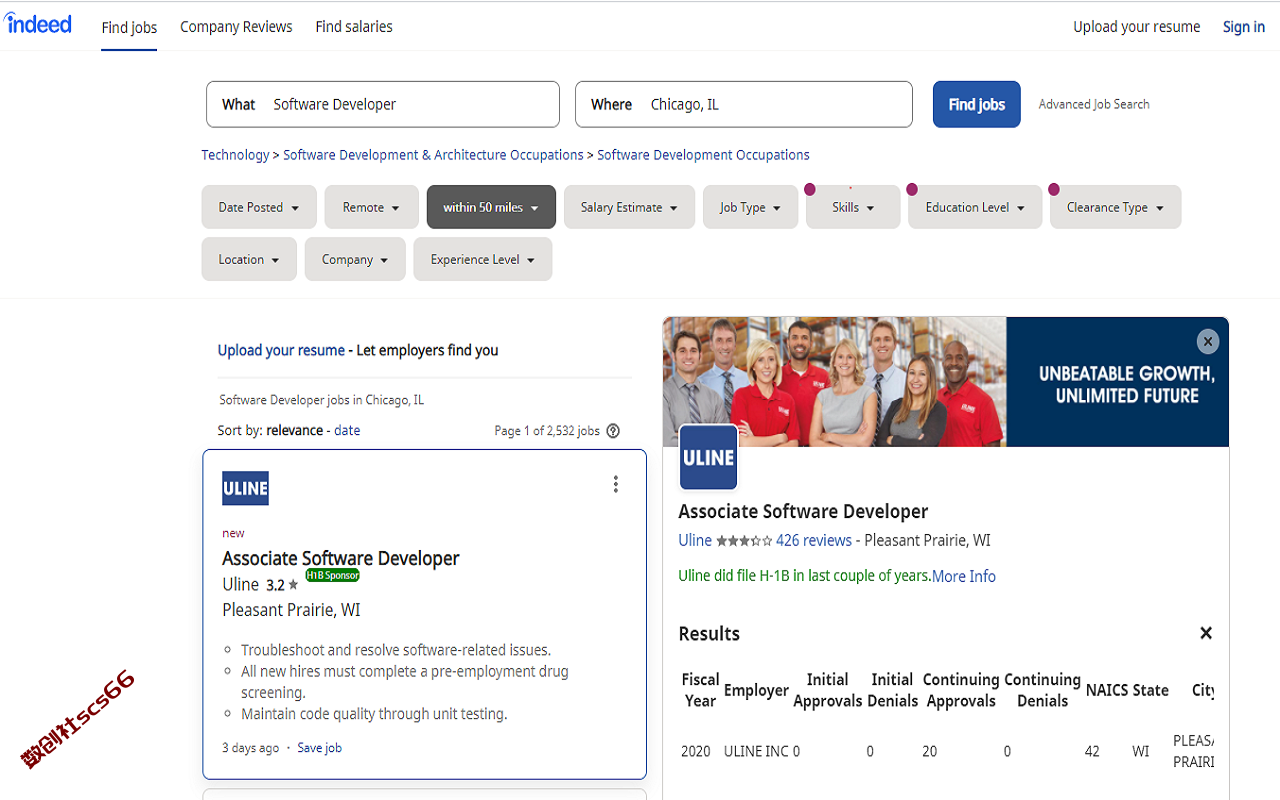Click the star rating in the job details
Viewport: 1280px width, 800px height.
(x=744, y=541)
